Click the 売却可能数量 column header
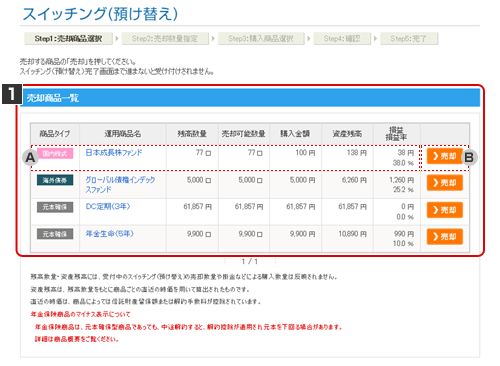The width and height of the screenshot is (500, 366). point(244,134)
